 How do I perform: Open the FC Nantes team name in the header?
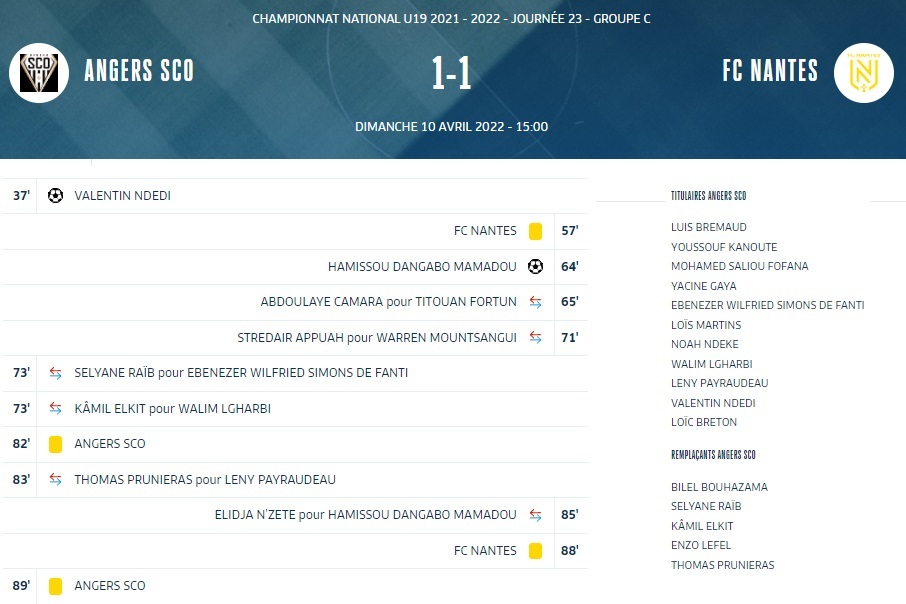pyautogui.click(x=770, y=71)
